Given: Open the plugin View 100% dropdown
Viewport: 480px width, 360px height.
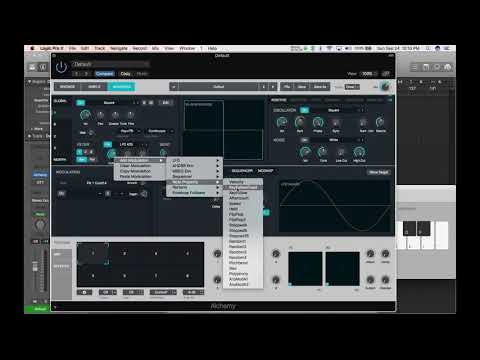Looking at the screenshot, I should [x=369, y=74].
